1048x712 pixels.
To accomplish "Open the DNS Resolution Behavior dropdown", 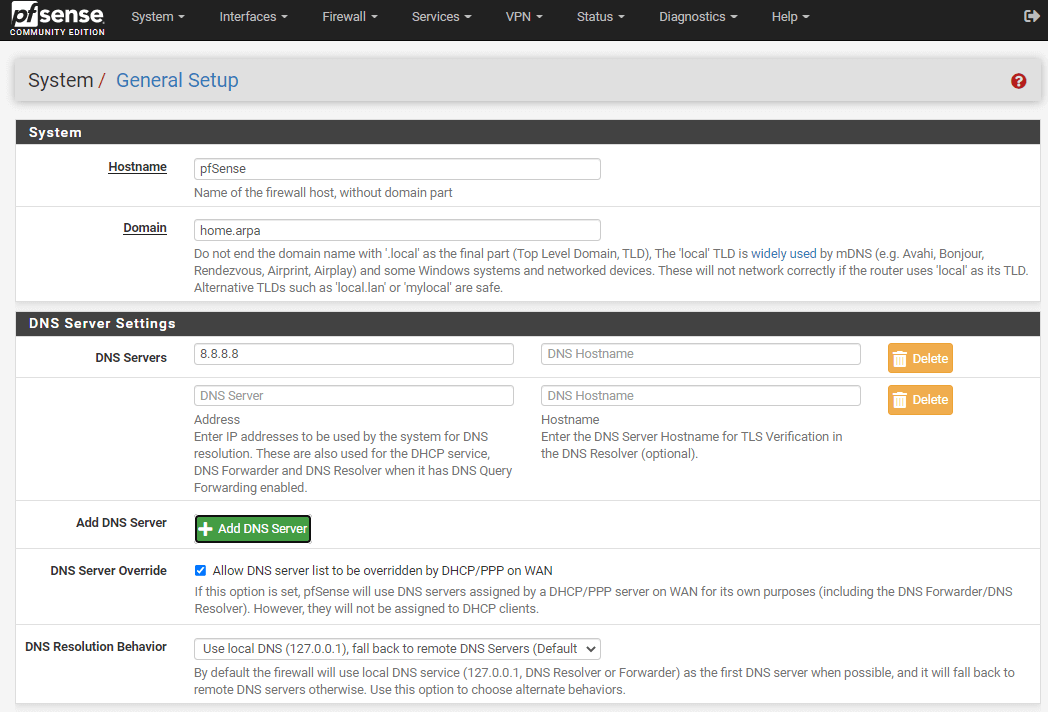I will click(397, 649).
